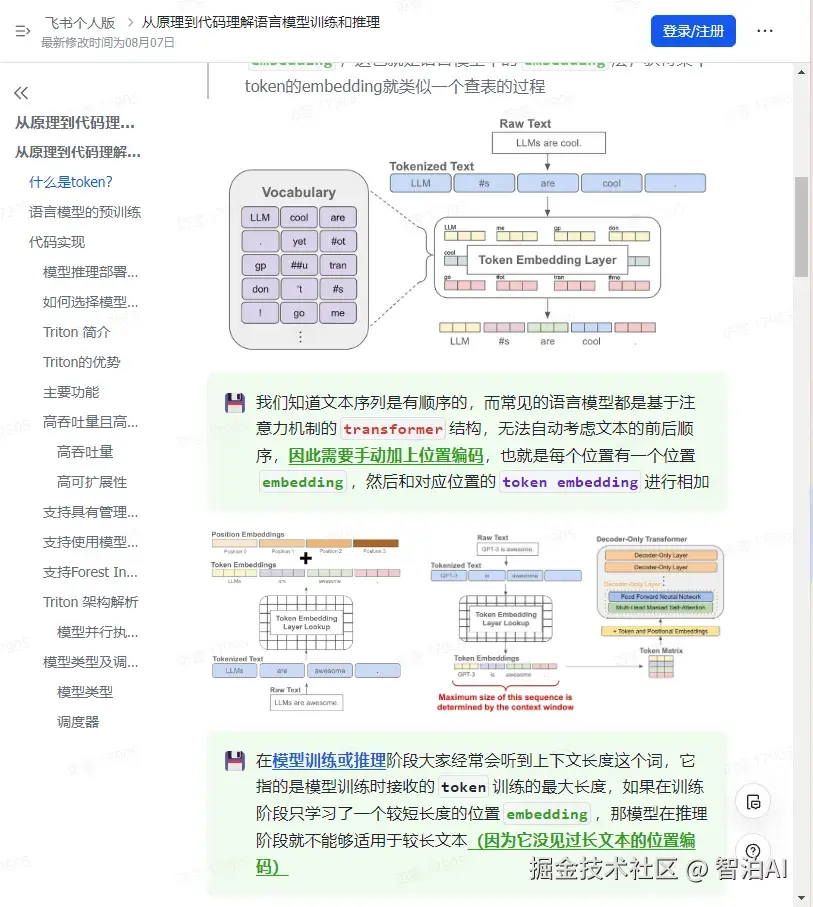Select outline item 支持Forest In...
The image size is (813, 907).
pos(90,573)
